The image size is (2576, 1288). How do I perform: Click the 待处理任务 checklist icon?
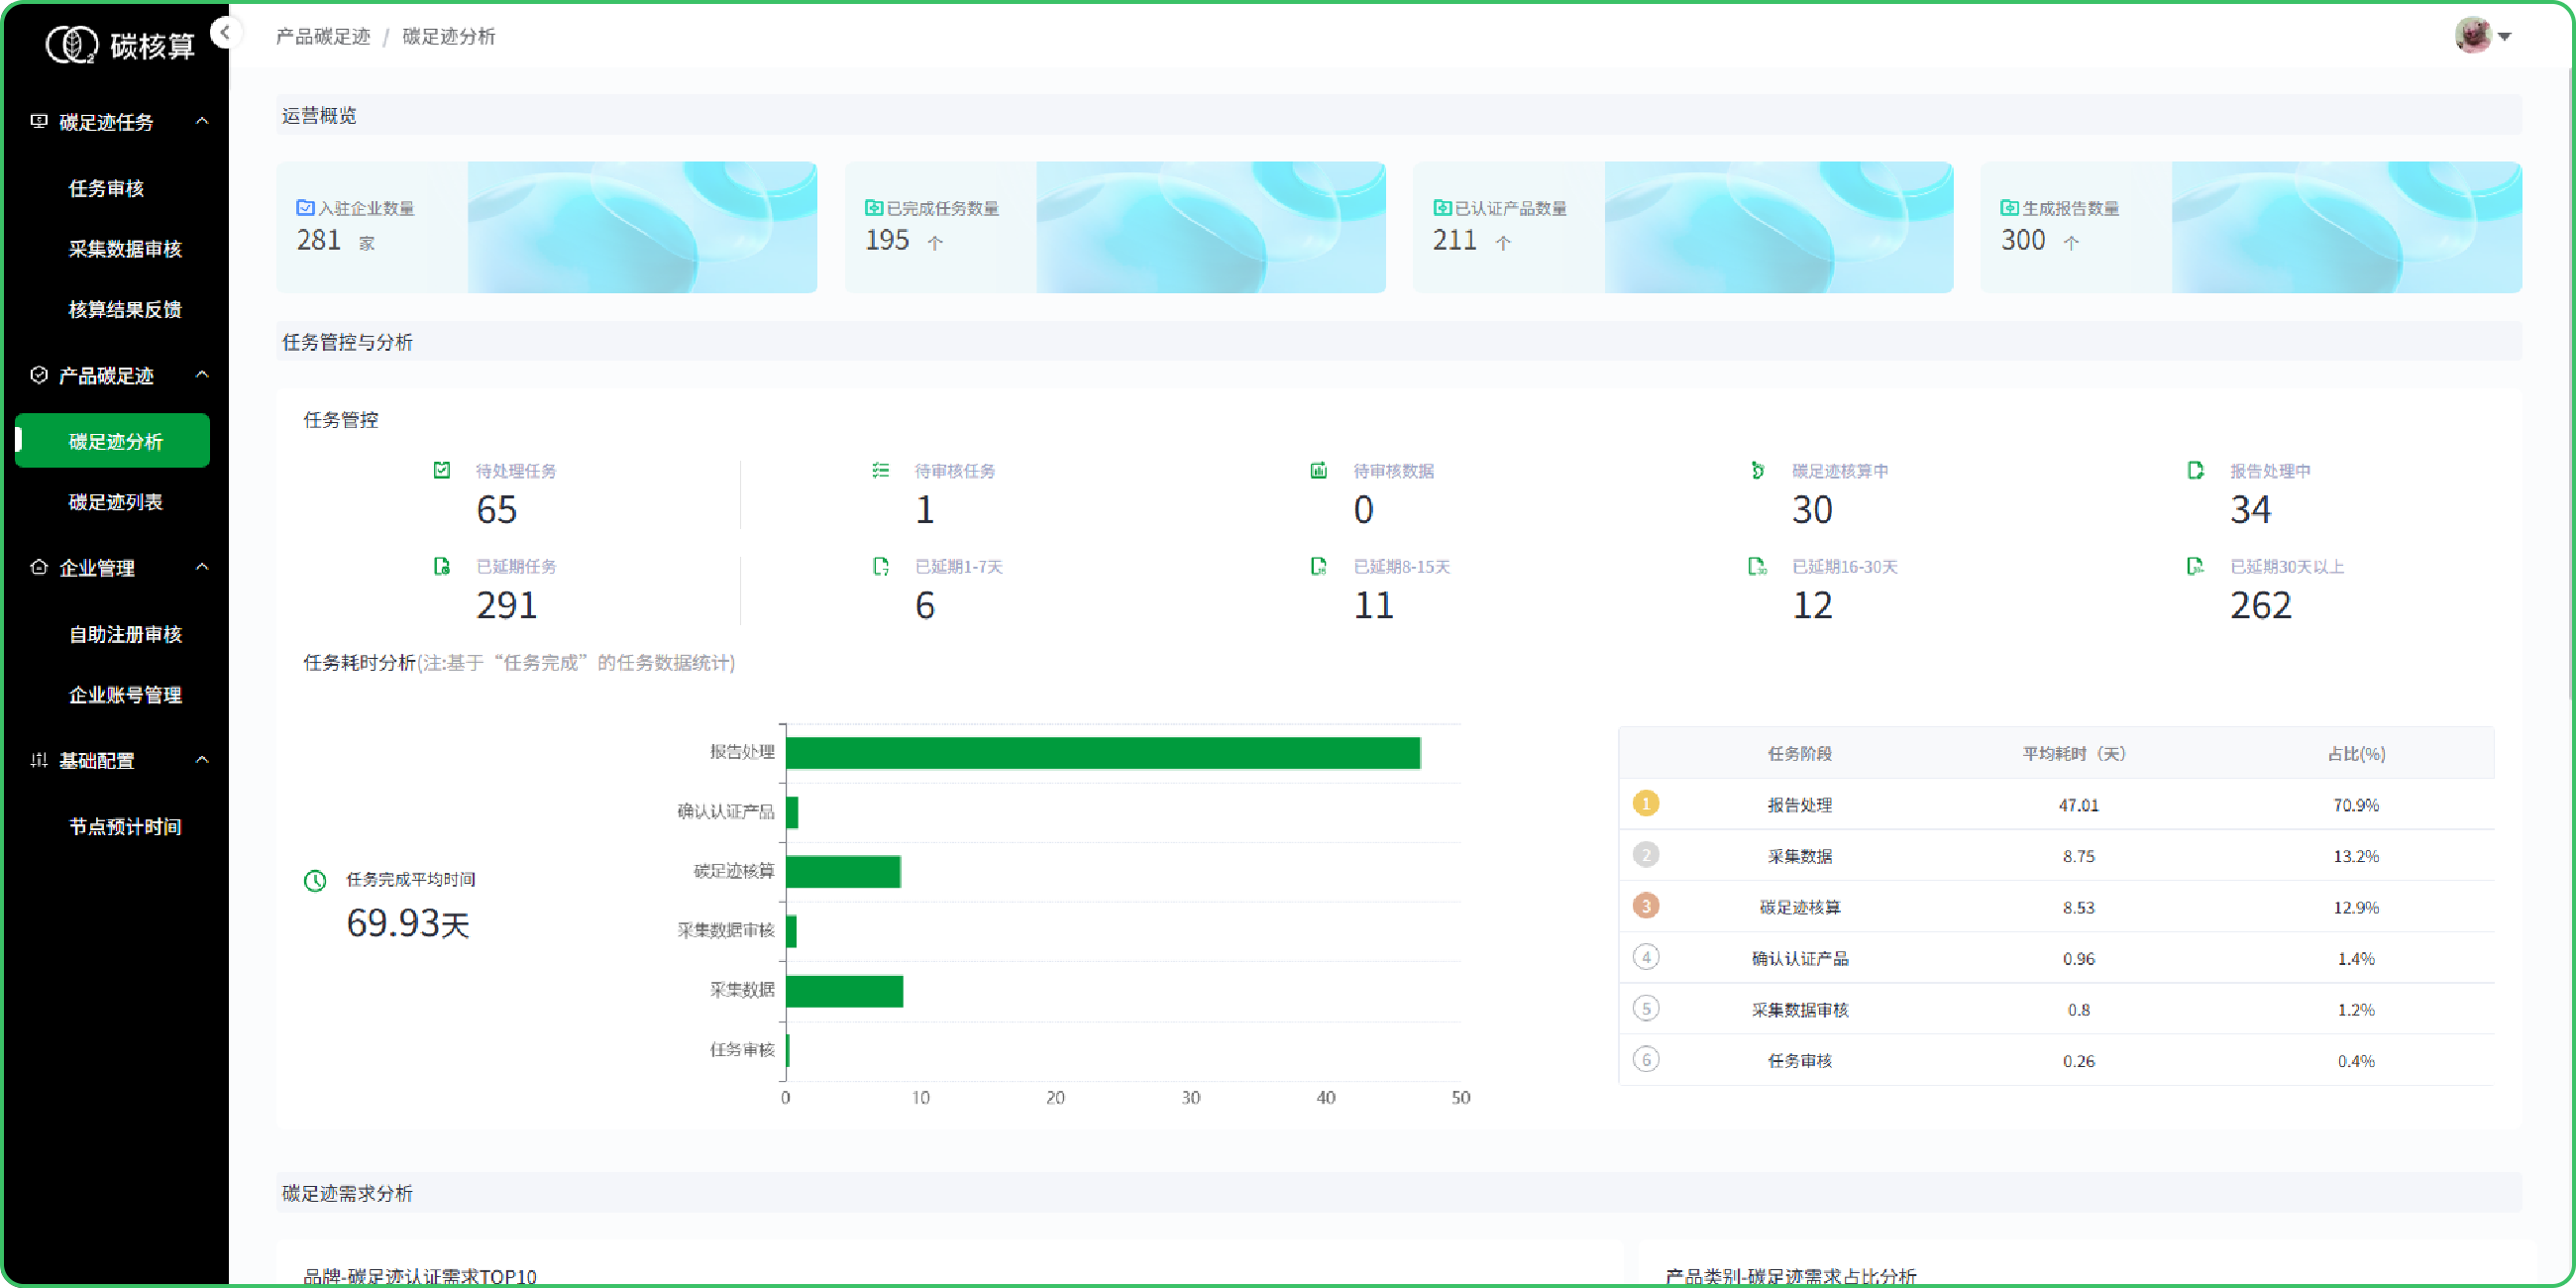coord(441,470)
